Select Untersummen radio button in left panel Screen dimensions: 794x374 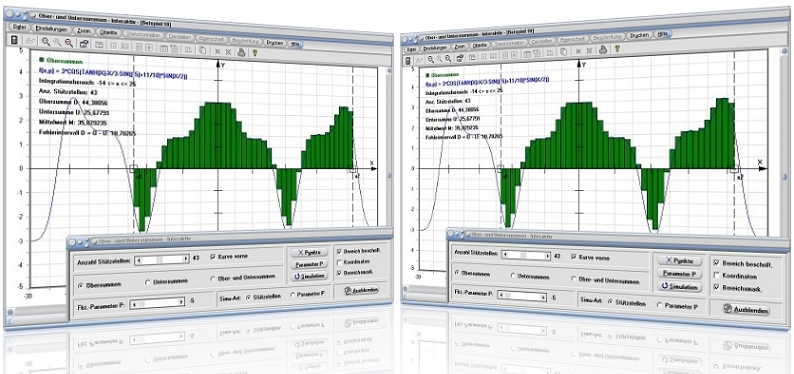click(148, 282)
